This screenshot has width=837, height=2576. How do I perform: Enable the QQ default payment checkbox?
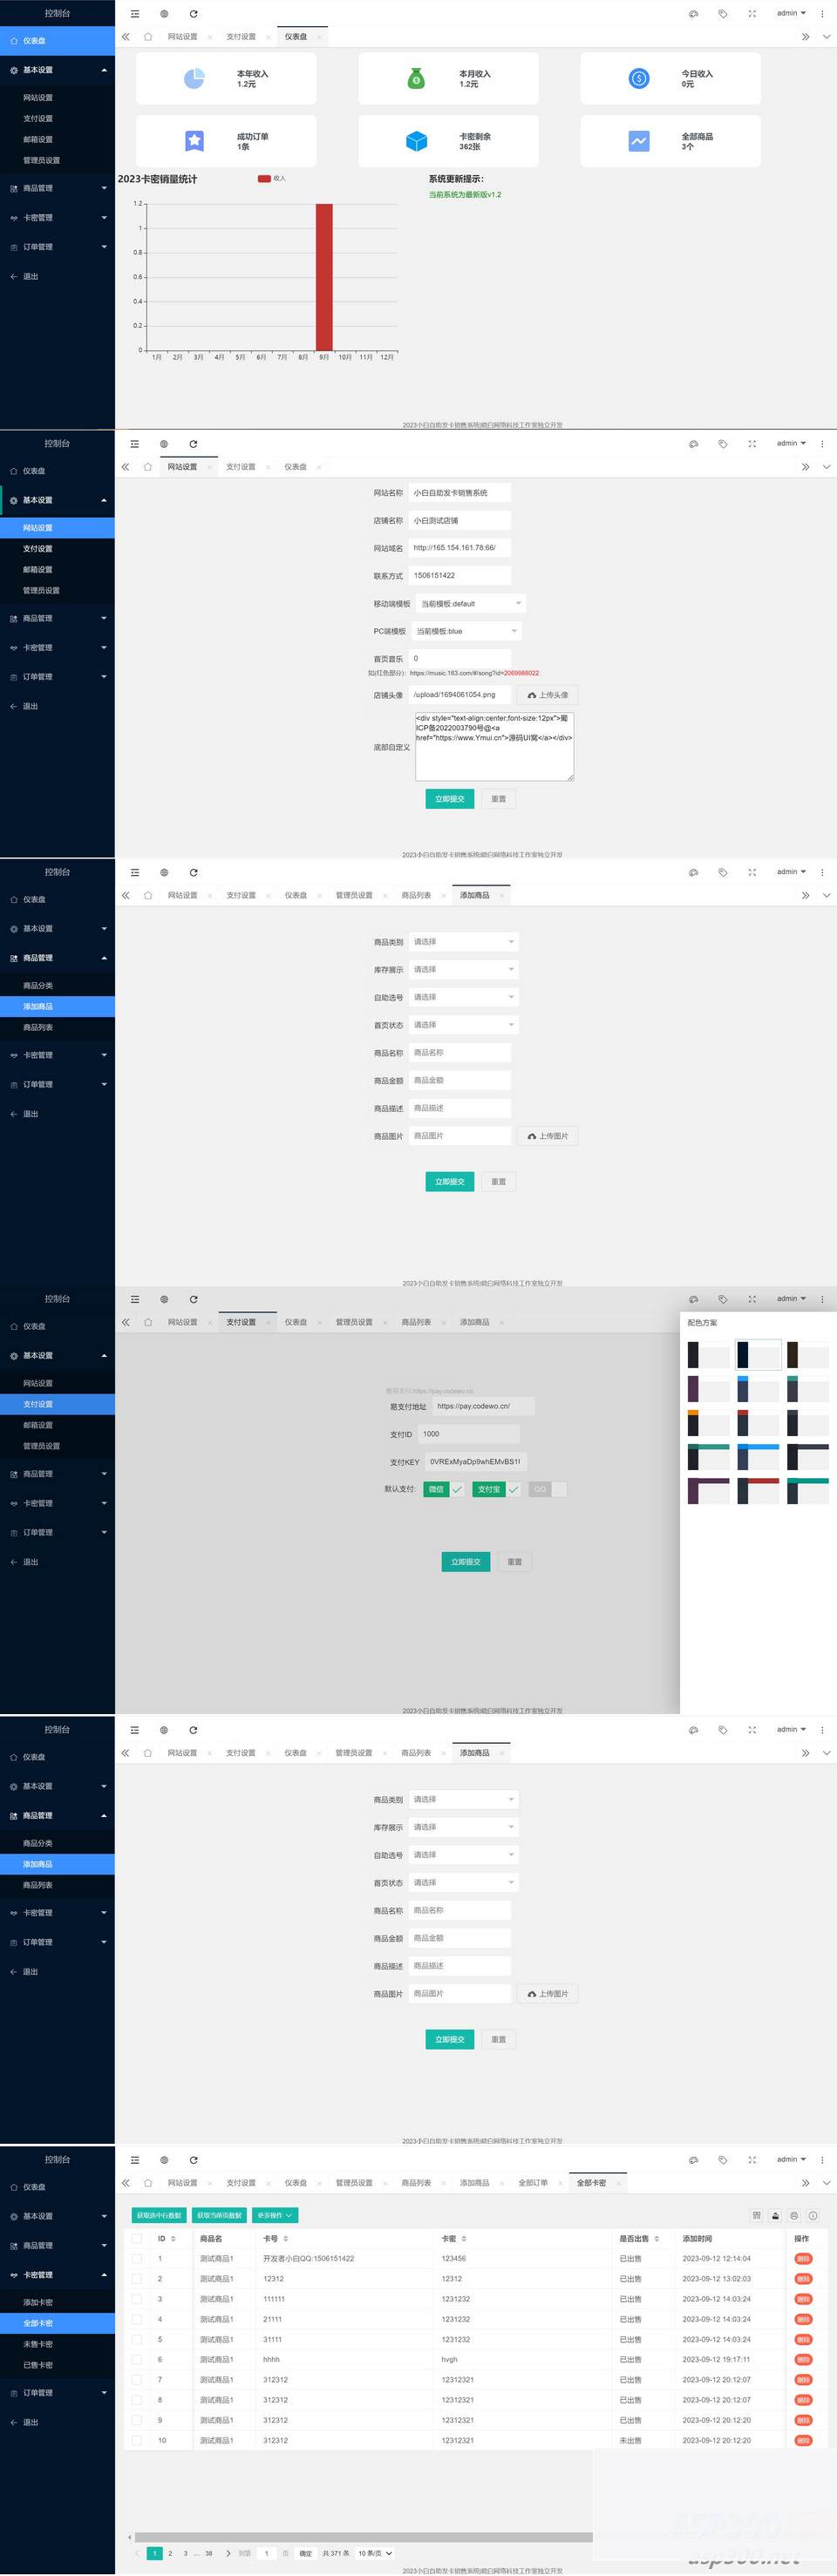pos(548,1489)
